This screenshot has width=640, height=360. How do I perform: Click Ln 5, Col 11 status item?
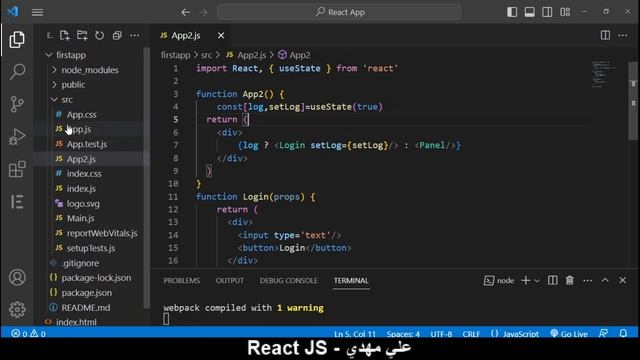(355, 334)
